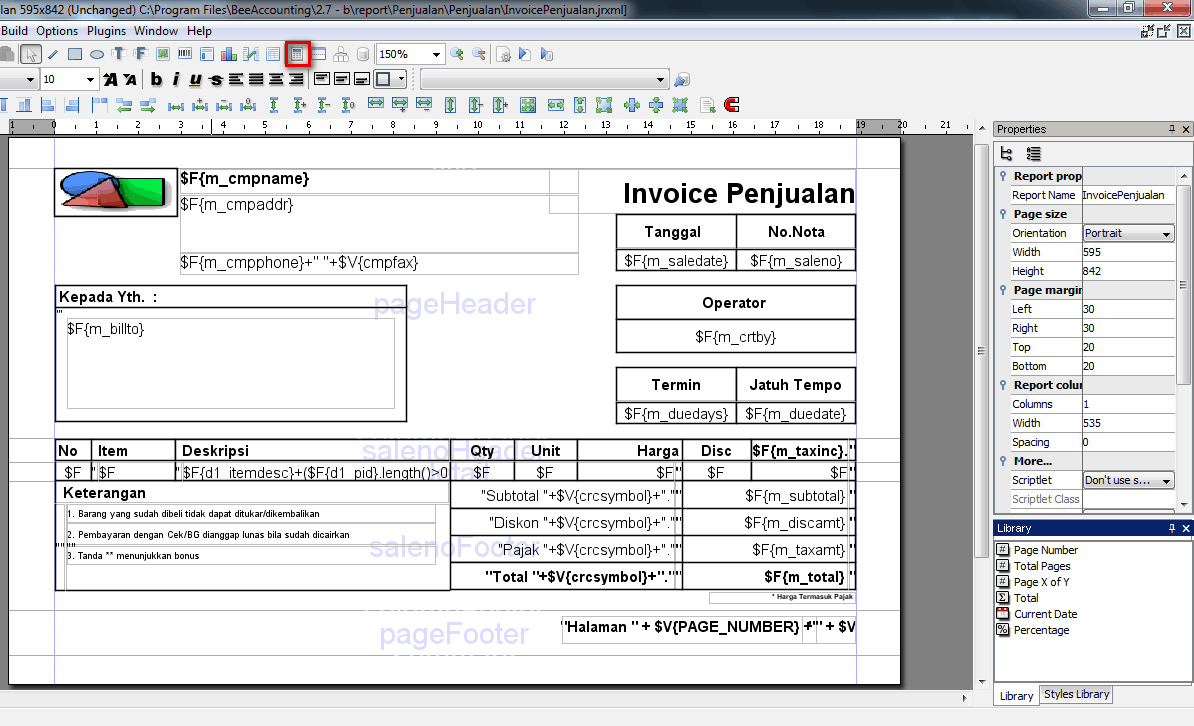Select the Static Text tool
The height and width of the screenshot is (726, 1194).
click(x=117, y=54)
